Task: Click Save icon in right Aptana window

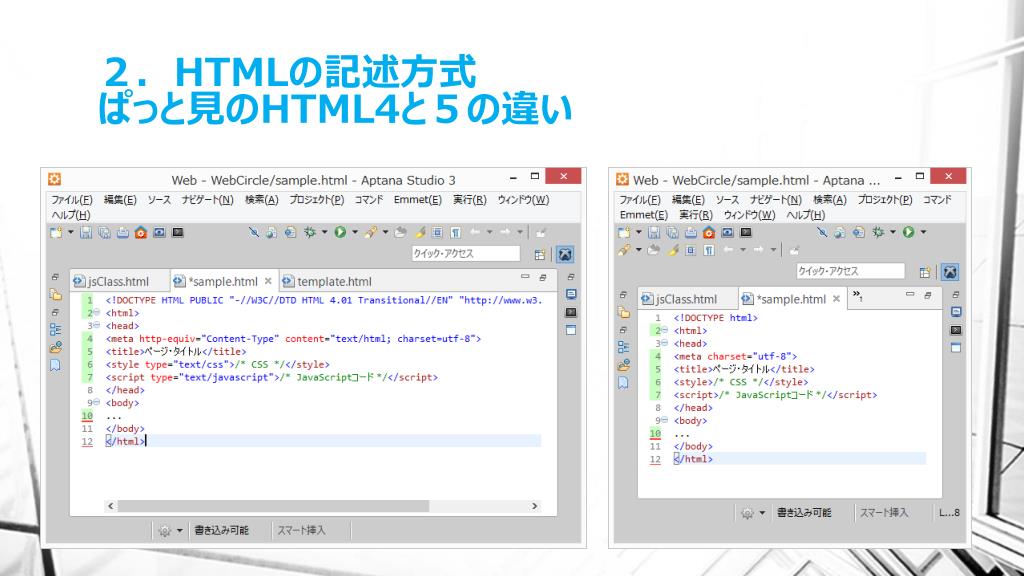Action: 654,232
